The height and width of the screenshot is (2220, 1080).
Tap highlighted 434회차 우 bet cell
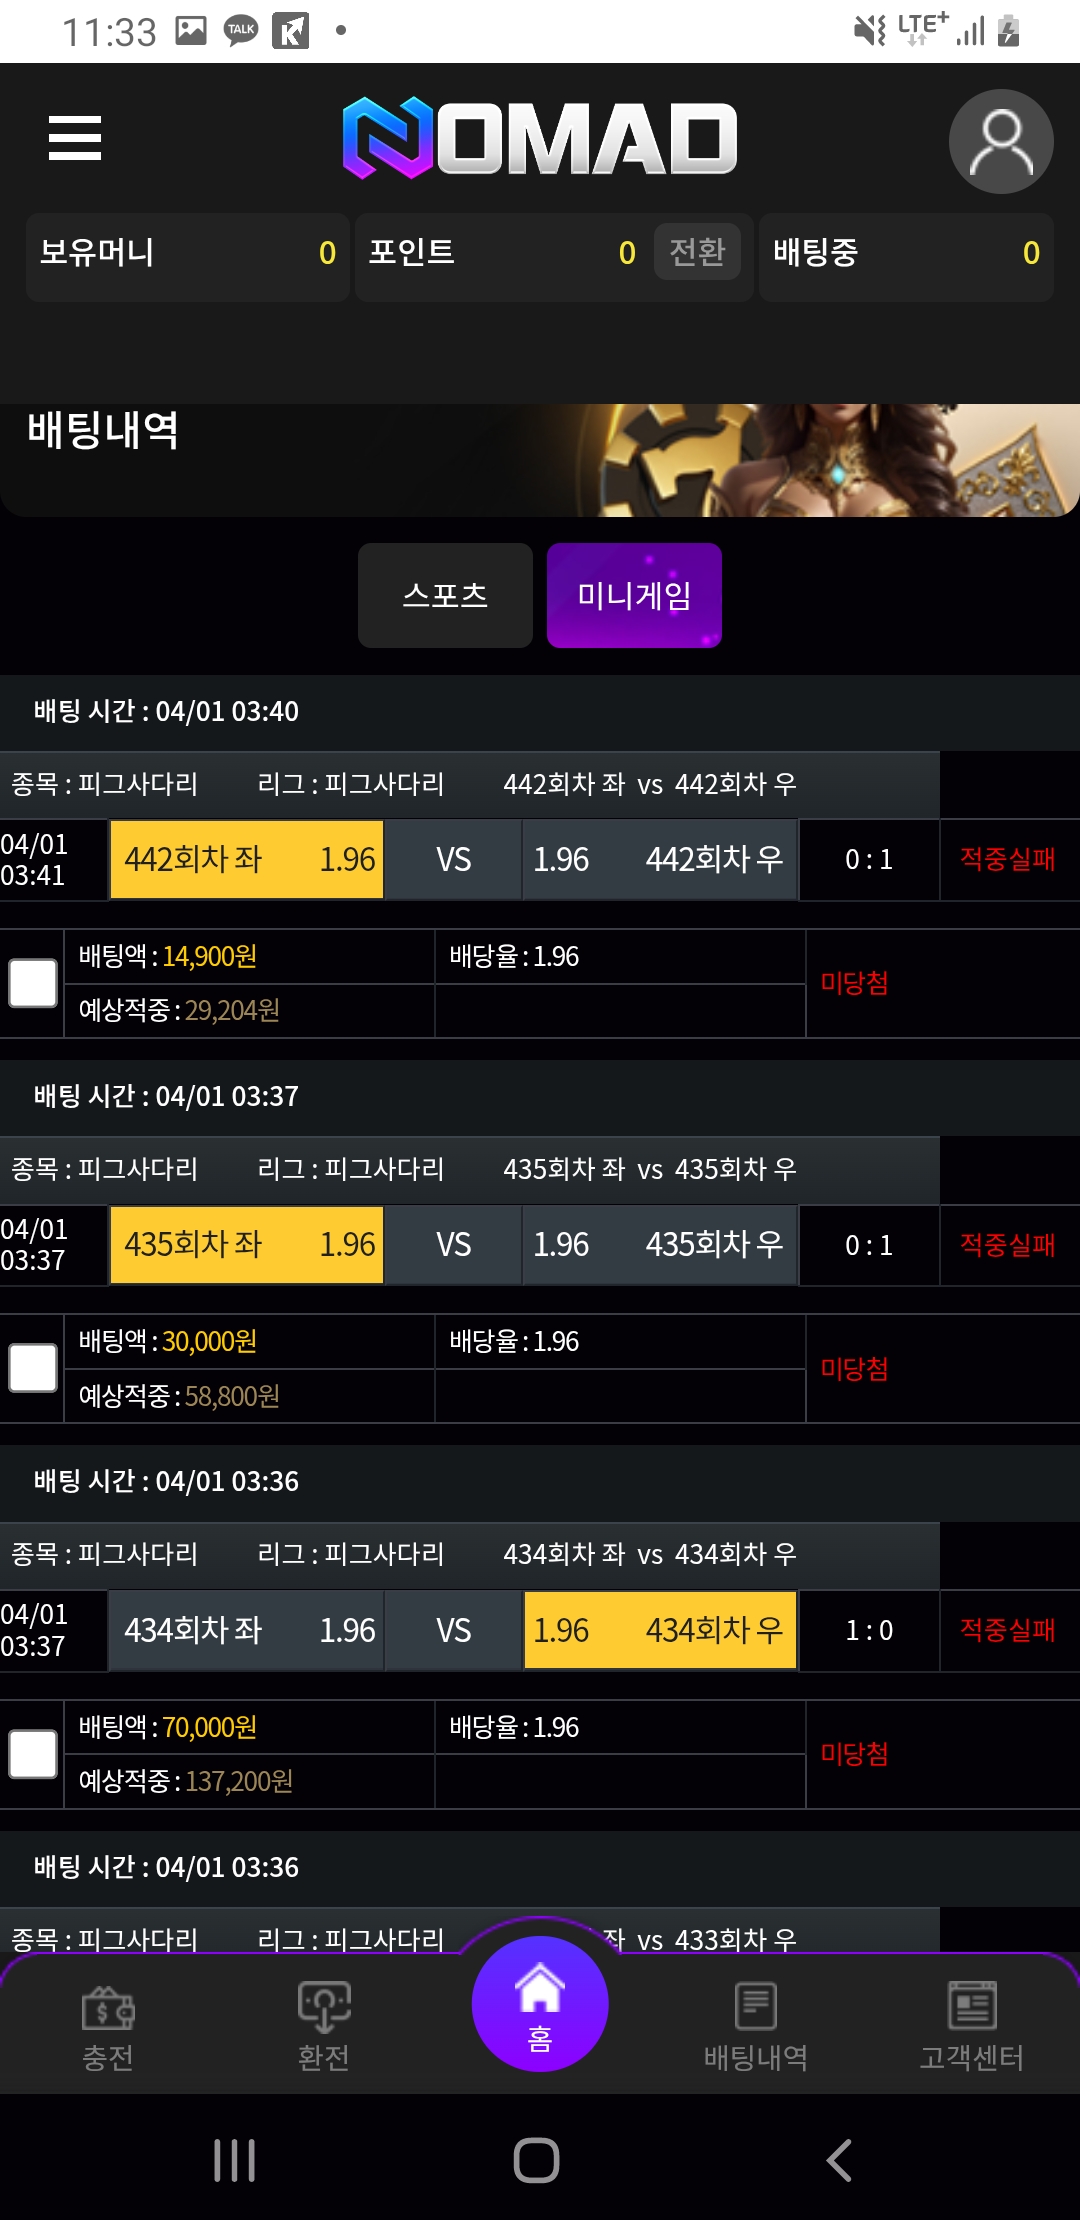pos(660,1630)
